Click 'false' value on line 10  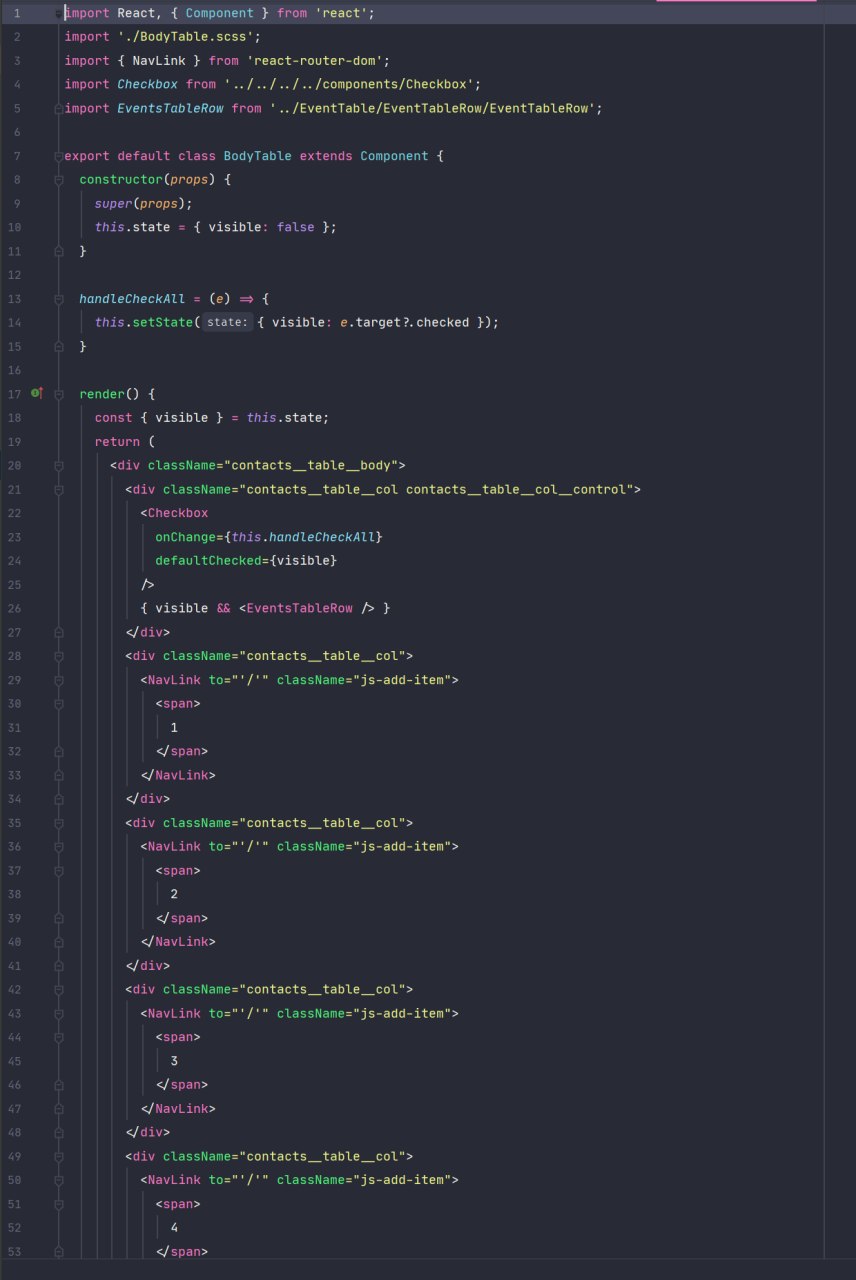[295, 227]
